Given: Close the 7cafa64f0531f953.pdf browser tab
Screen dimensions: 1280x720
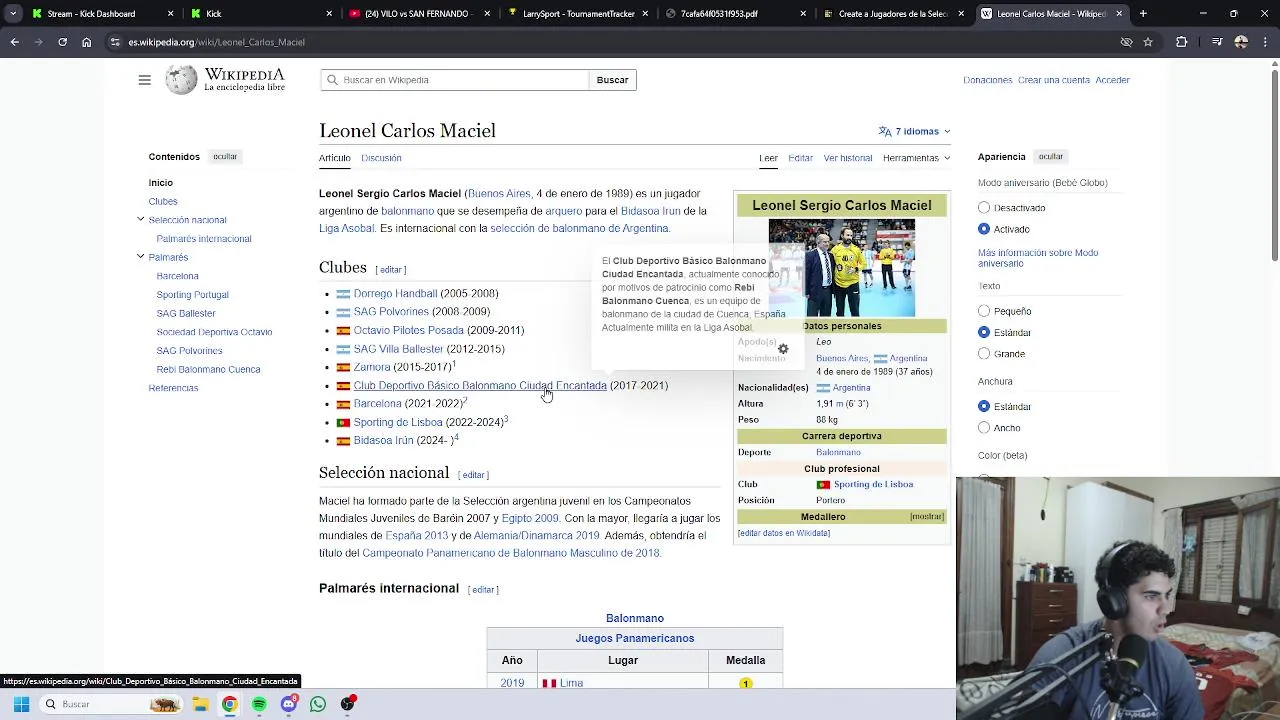Looking at the screenshot, I should click(x=805, y=14).
